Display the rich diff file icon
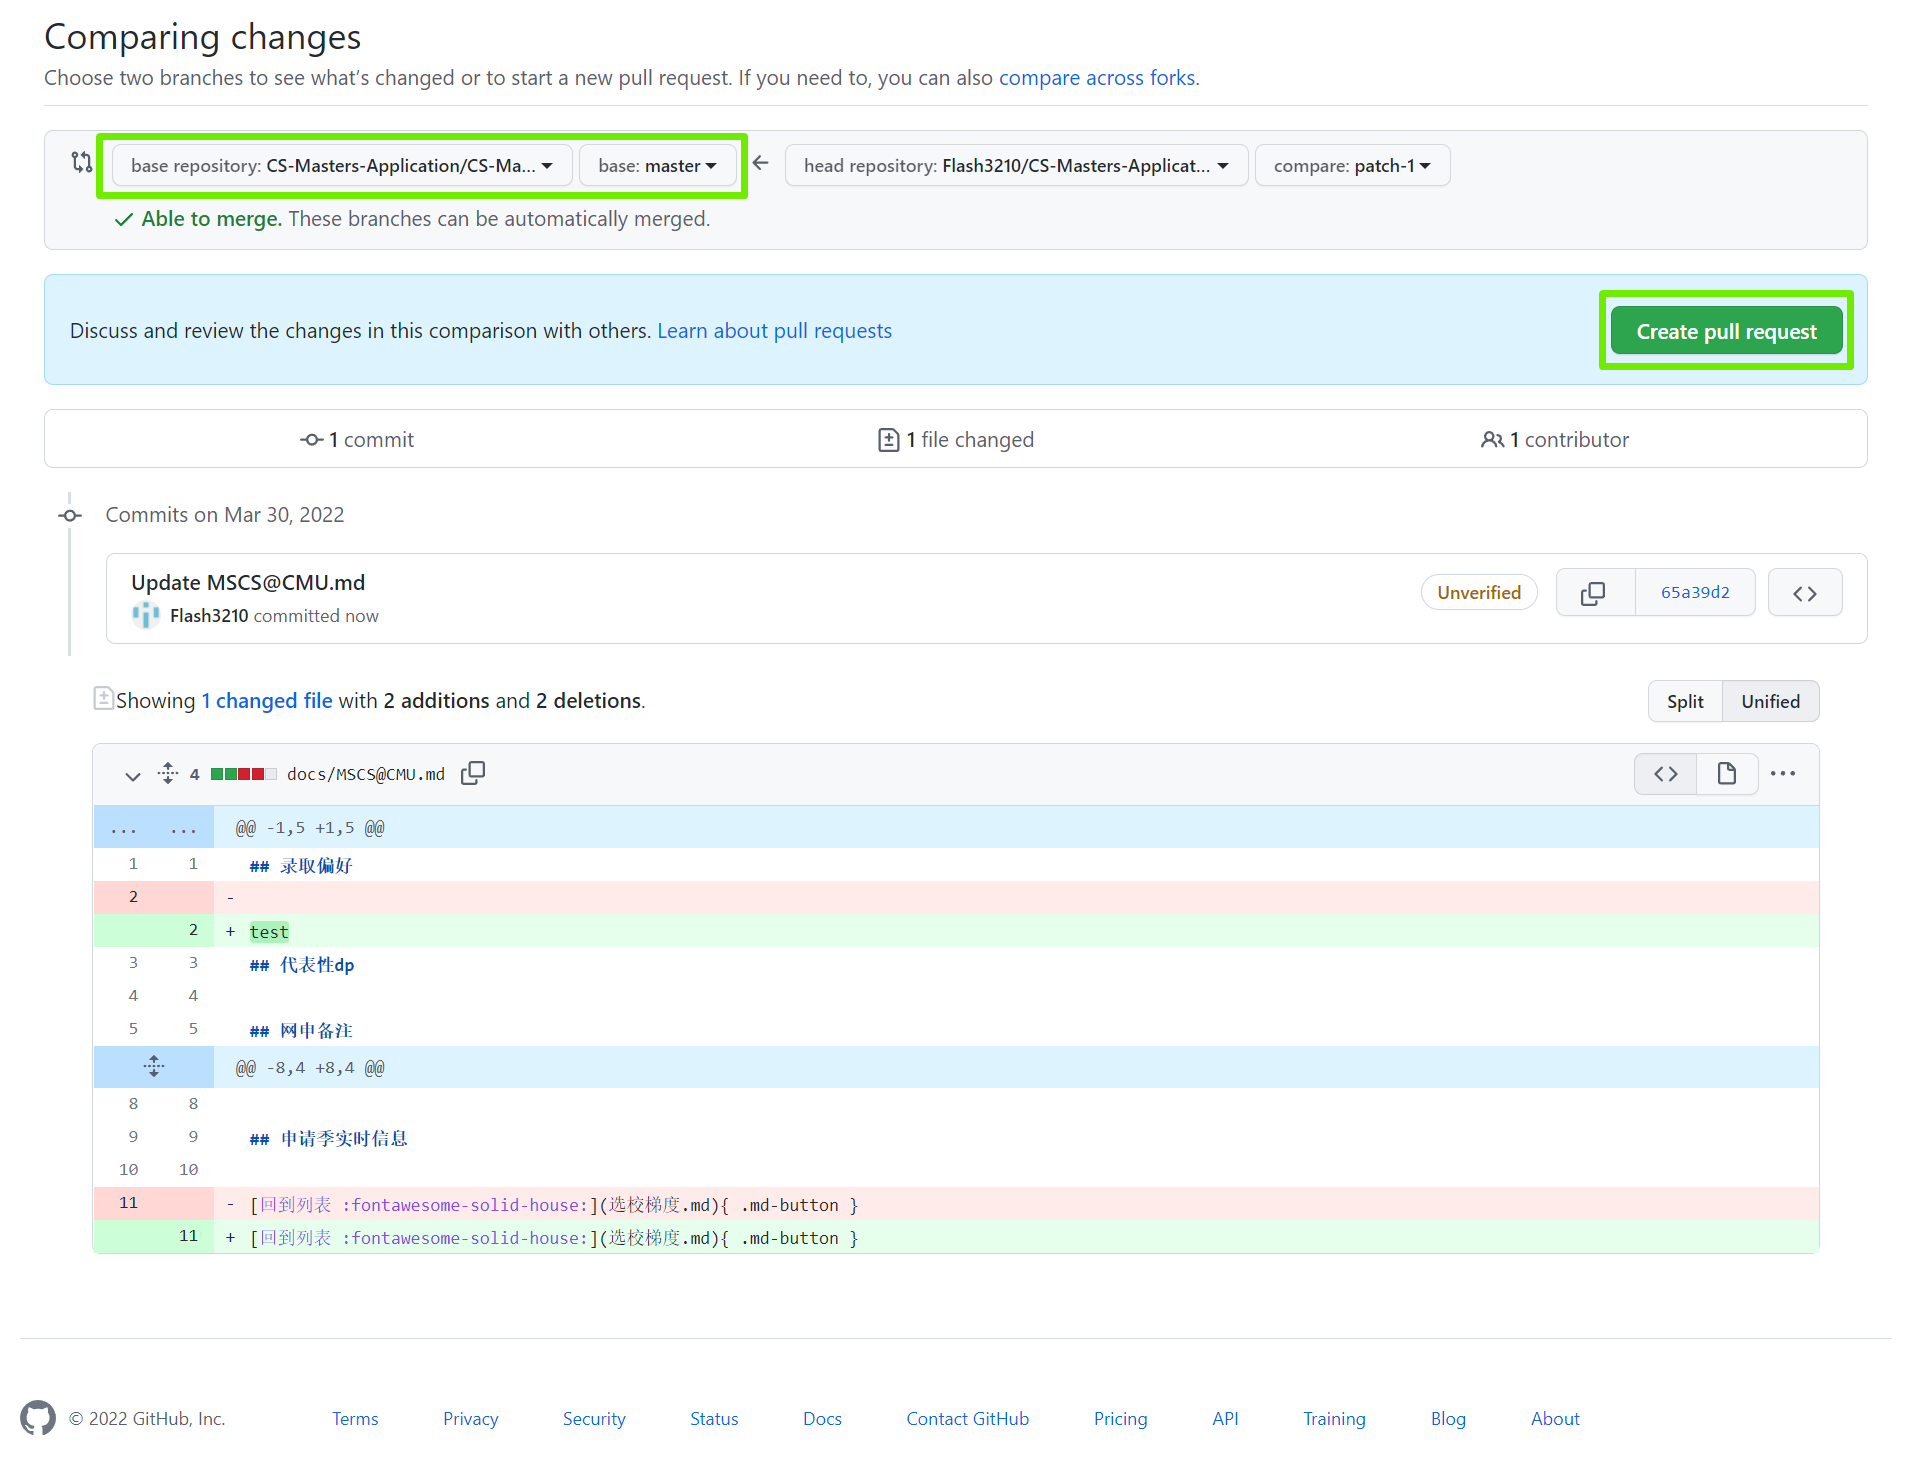 pos(1727,774)
